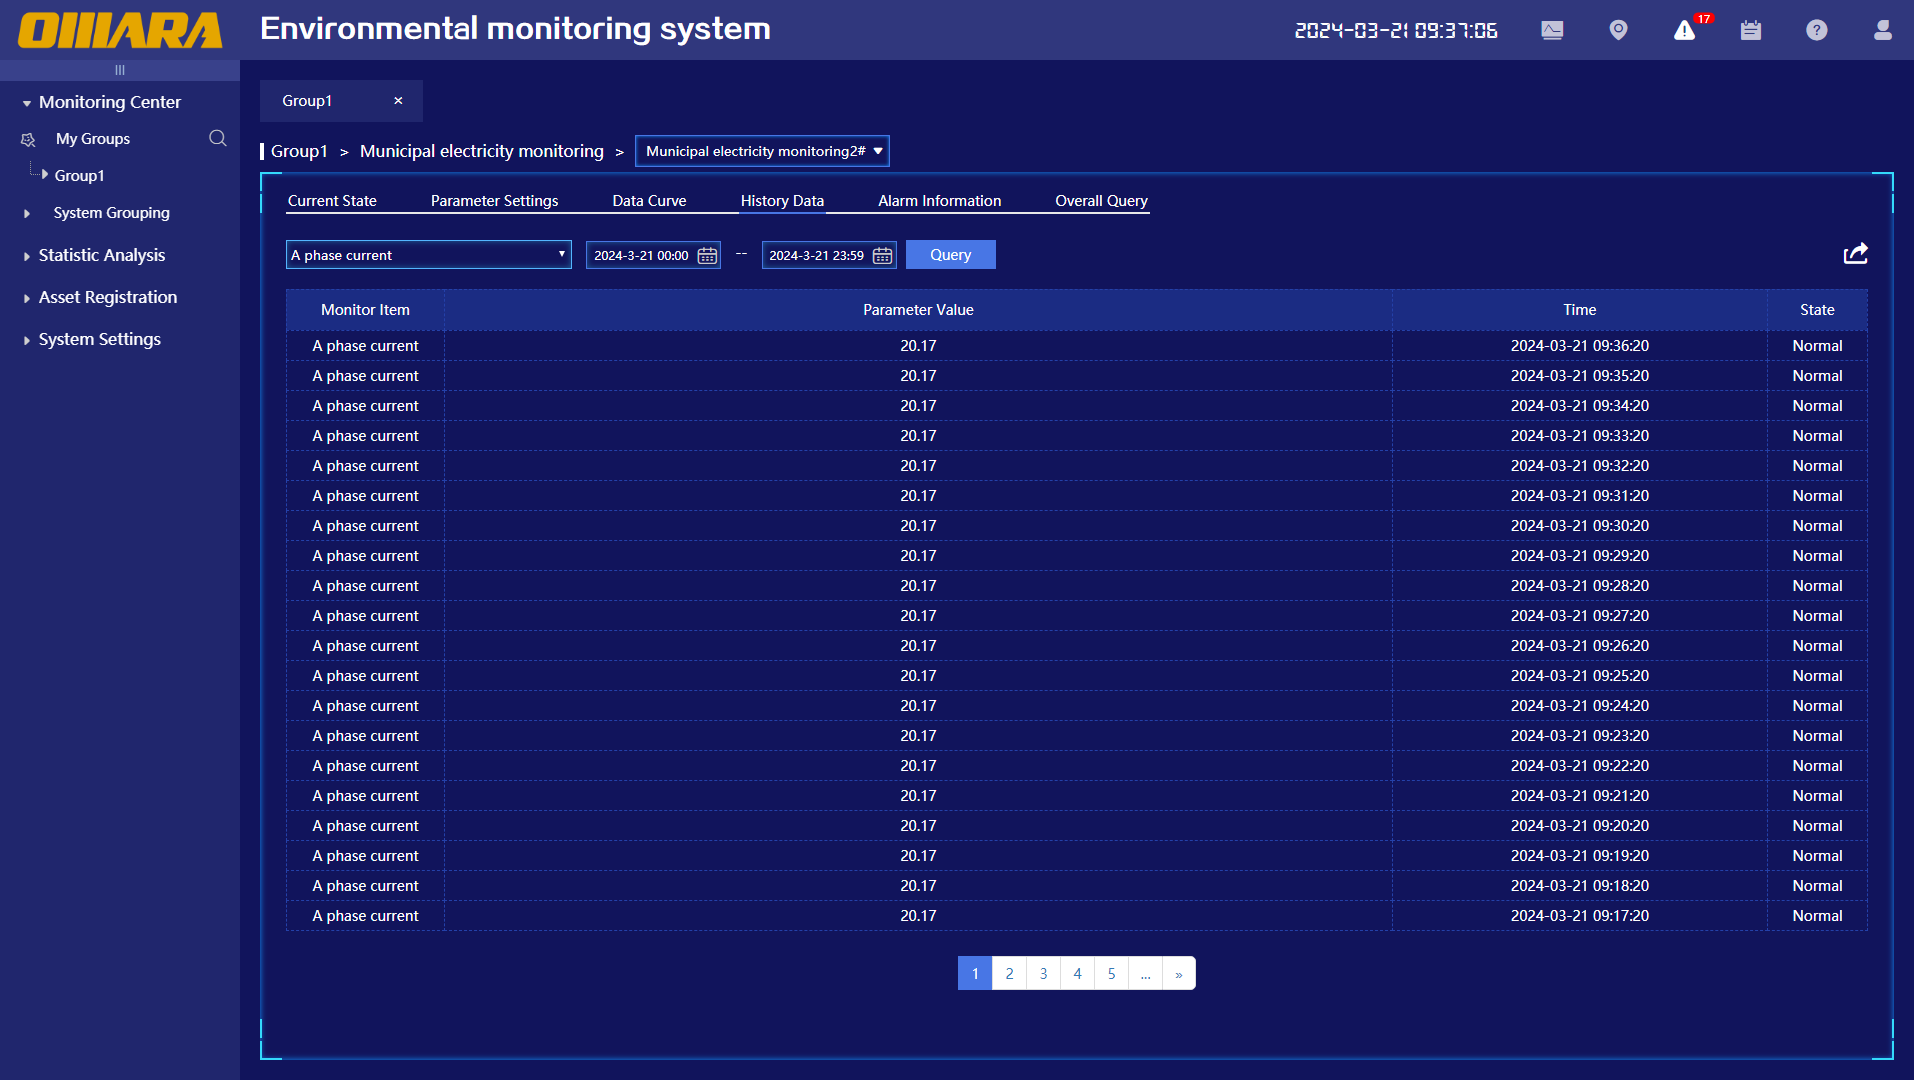Expand the Statistic Analysis menu

coord(101,255)
